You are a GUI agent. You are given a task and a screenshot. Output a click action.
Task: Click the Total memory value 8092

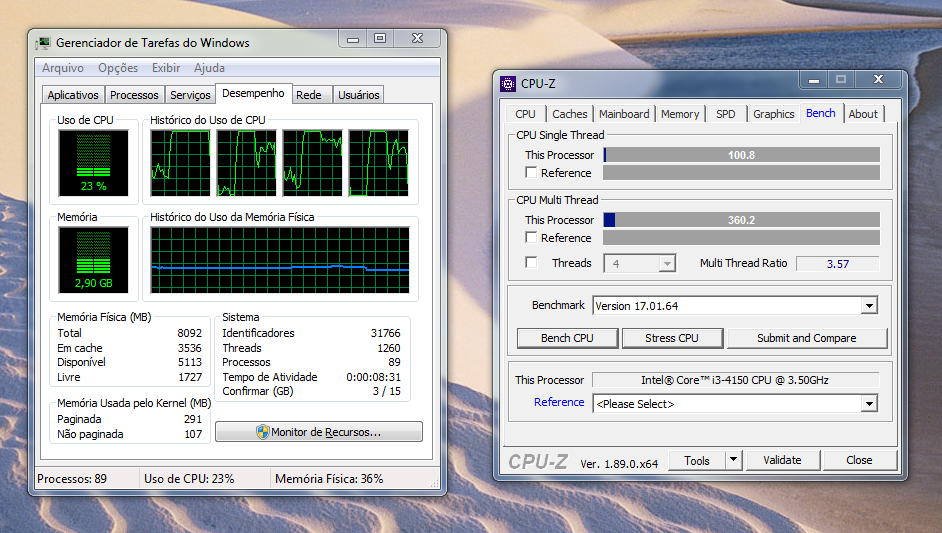[x=189, y=333]
